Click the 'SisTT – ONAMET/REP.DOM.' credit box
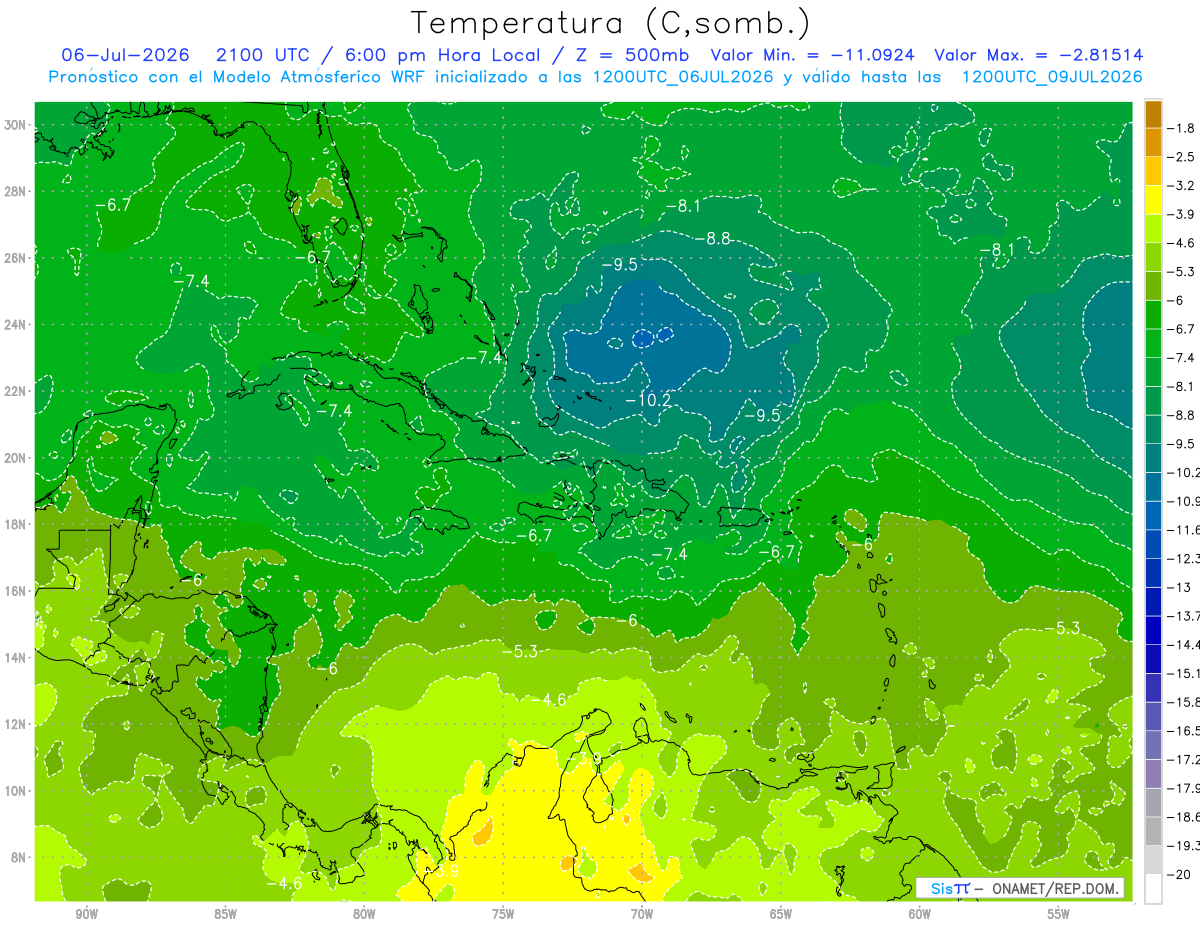 1020,889
